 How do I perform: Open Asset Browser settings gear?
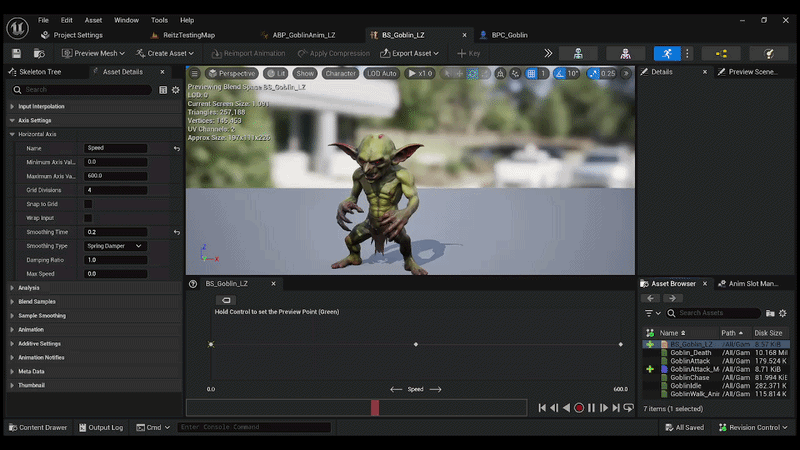[x=783, y=313]
